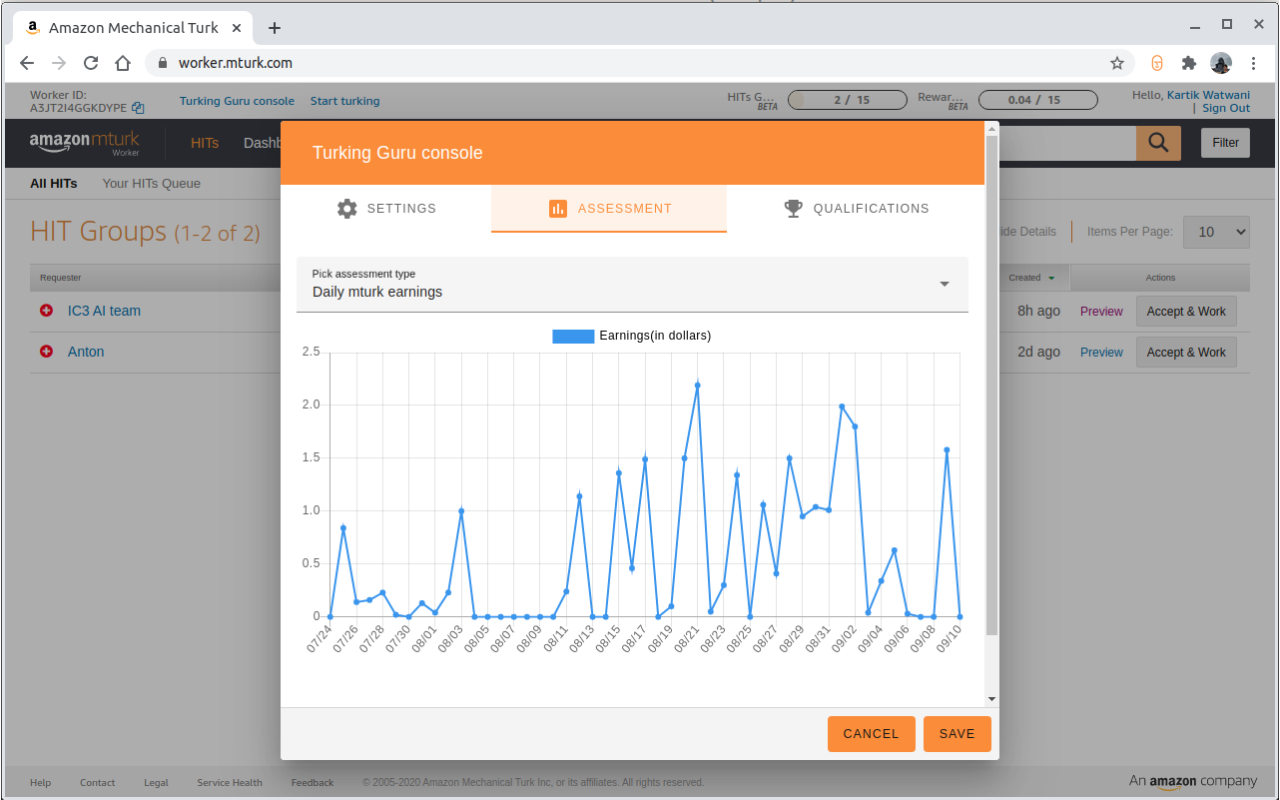
Task: Open the HITs navigation item
Action: 205,143
